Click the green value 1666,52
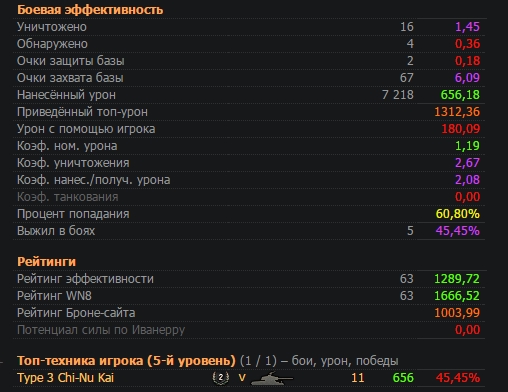The image size is (508, 392). (x=457, y=296)
